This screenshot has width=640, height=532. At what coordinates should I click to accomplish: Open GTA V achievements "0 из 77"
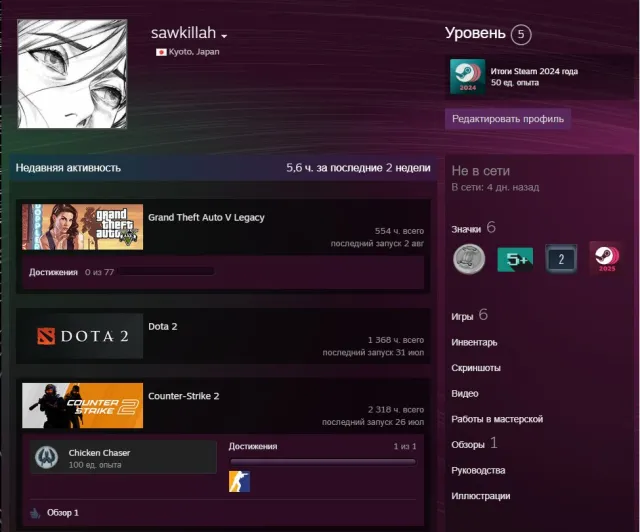click(x=99, y=272)
